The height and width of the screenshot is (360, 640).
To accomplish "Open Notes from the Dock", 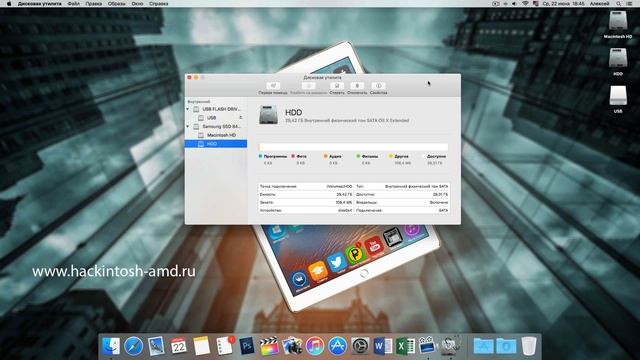I will [x=201, y=346].
